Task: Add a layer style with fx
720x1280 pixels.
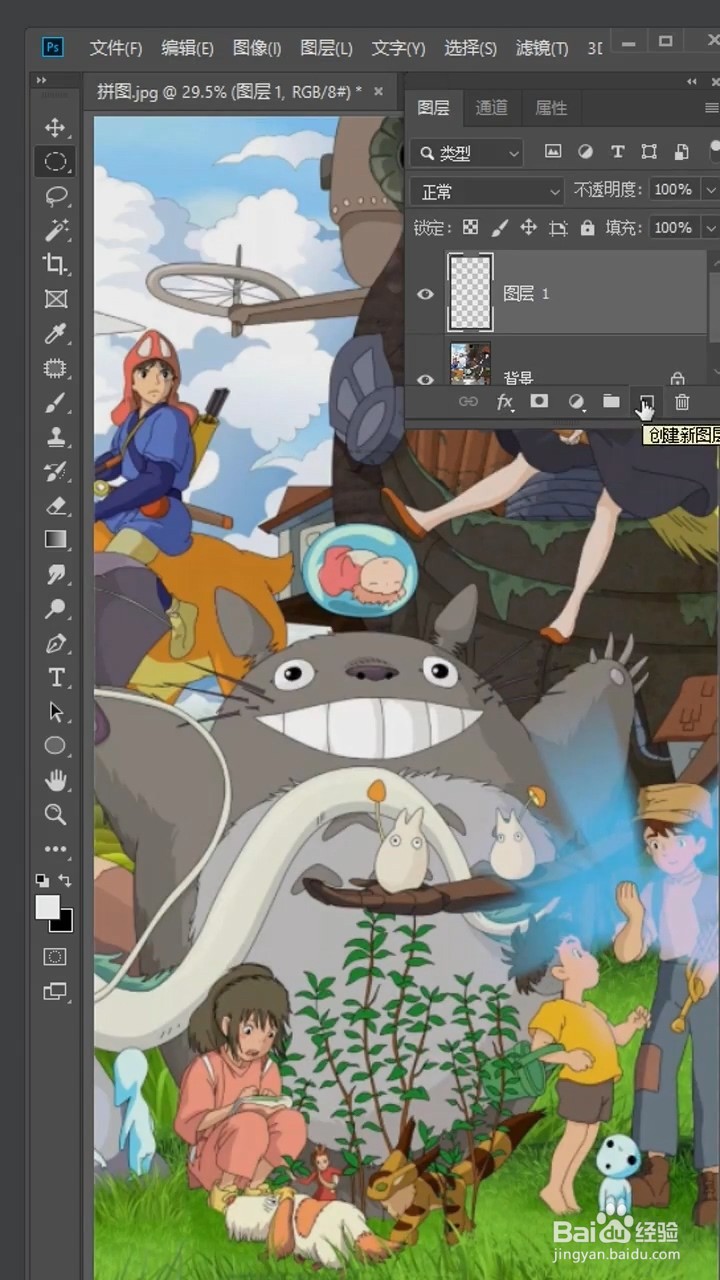Action: [505, 402]
